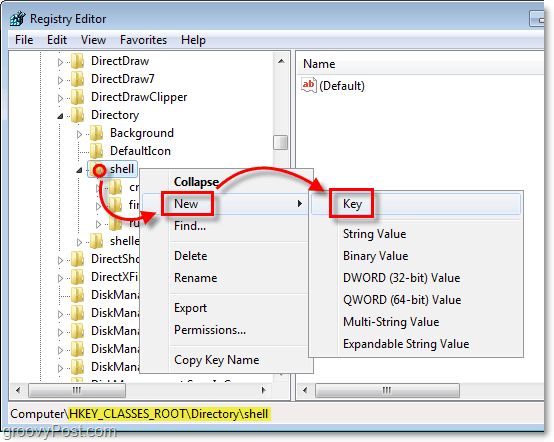This screenshot has height=442, width=554.
Task: Select the Background key label
Action: coord(142,133)
